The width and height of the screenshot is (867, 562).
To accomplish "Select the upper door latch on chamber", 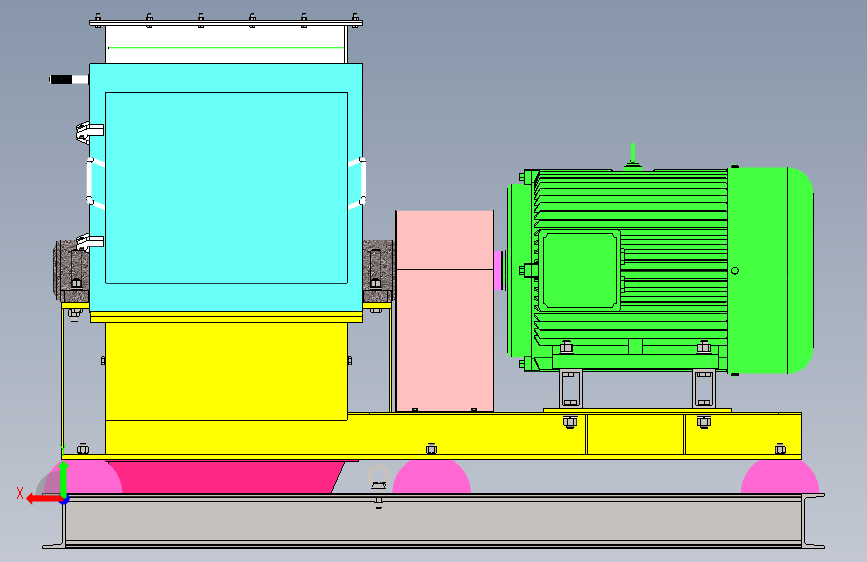I will pos(89,132).
